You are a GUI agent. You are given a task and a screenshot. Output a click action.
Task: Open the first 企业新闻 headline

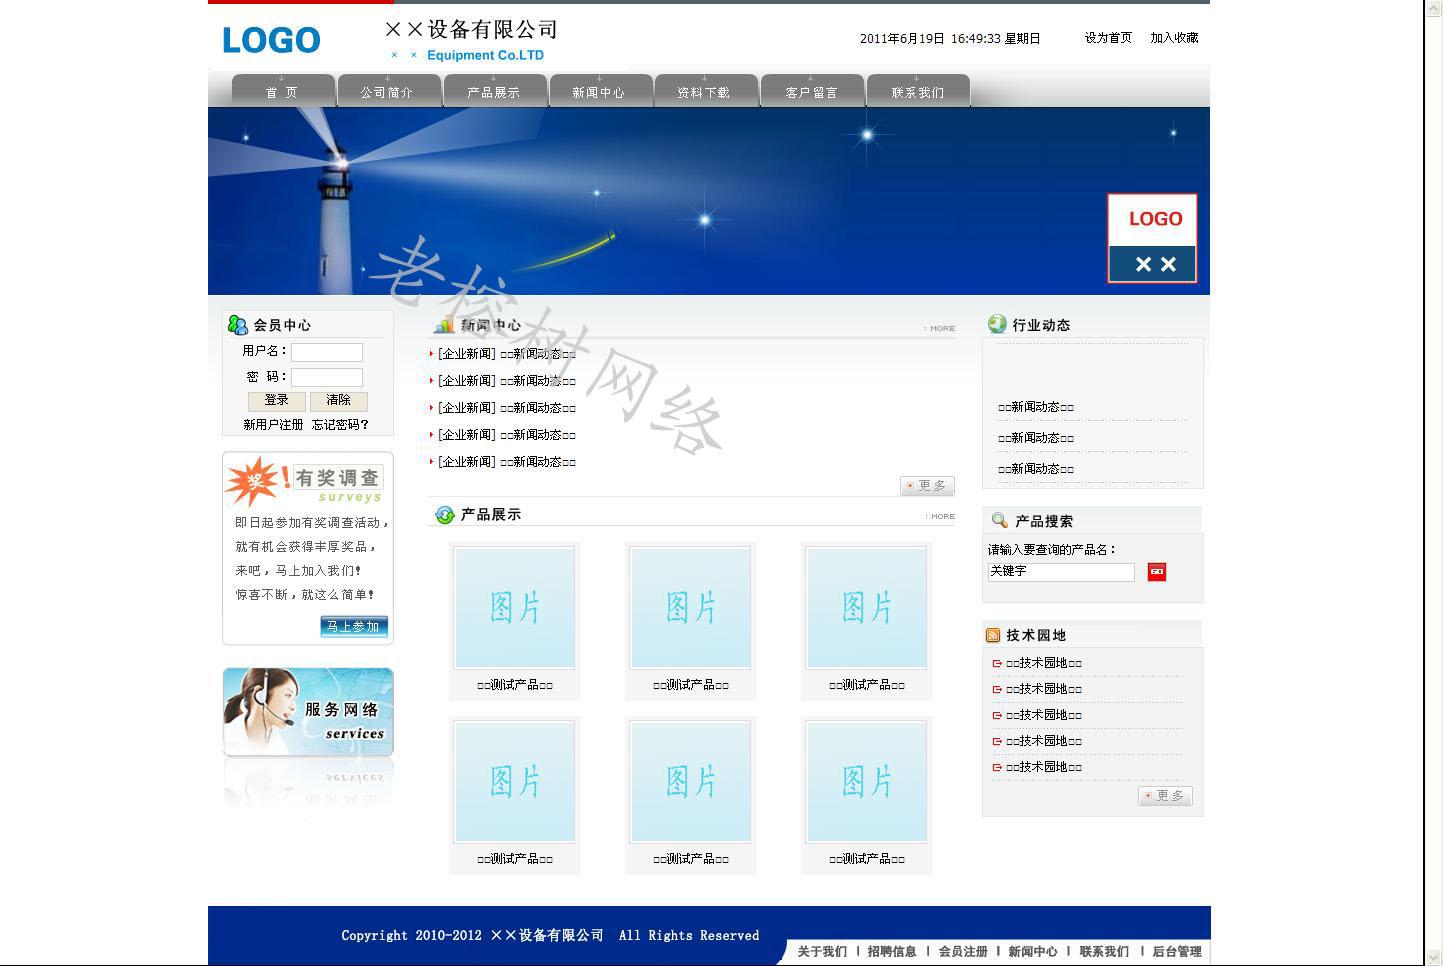tap(506, 354)
